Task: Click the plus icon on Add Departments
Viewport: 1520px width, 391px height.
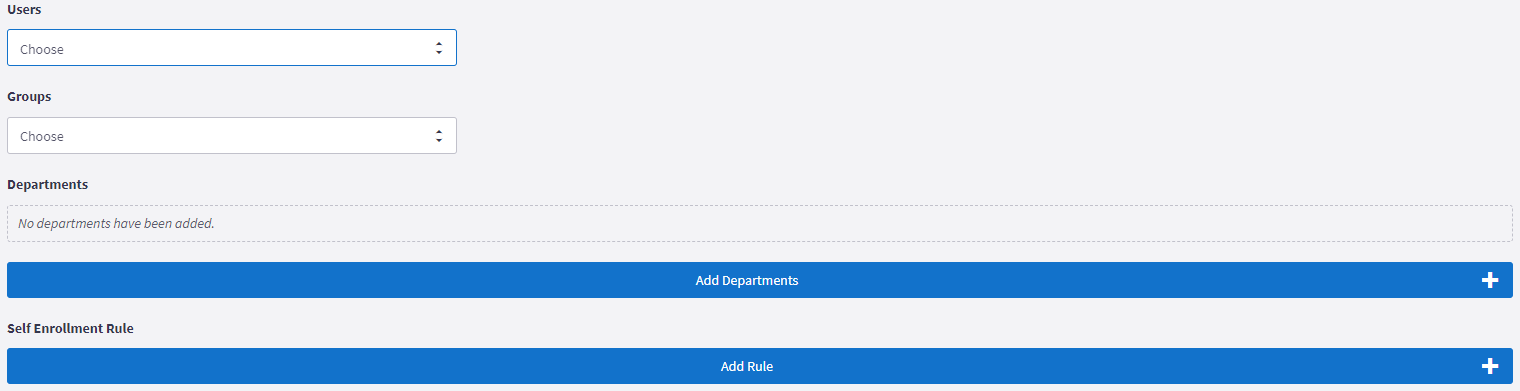Action: (1490, 280)
